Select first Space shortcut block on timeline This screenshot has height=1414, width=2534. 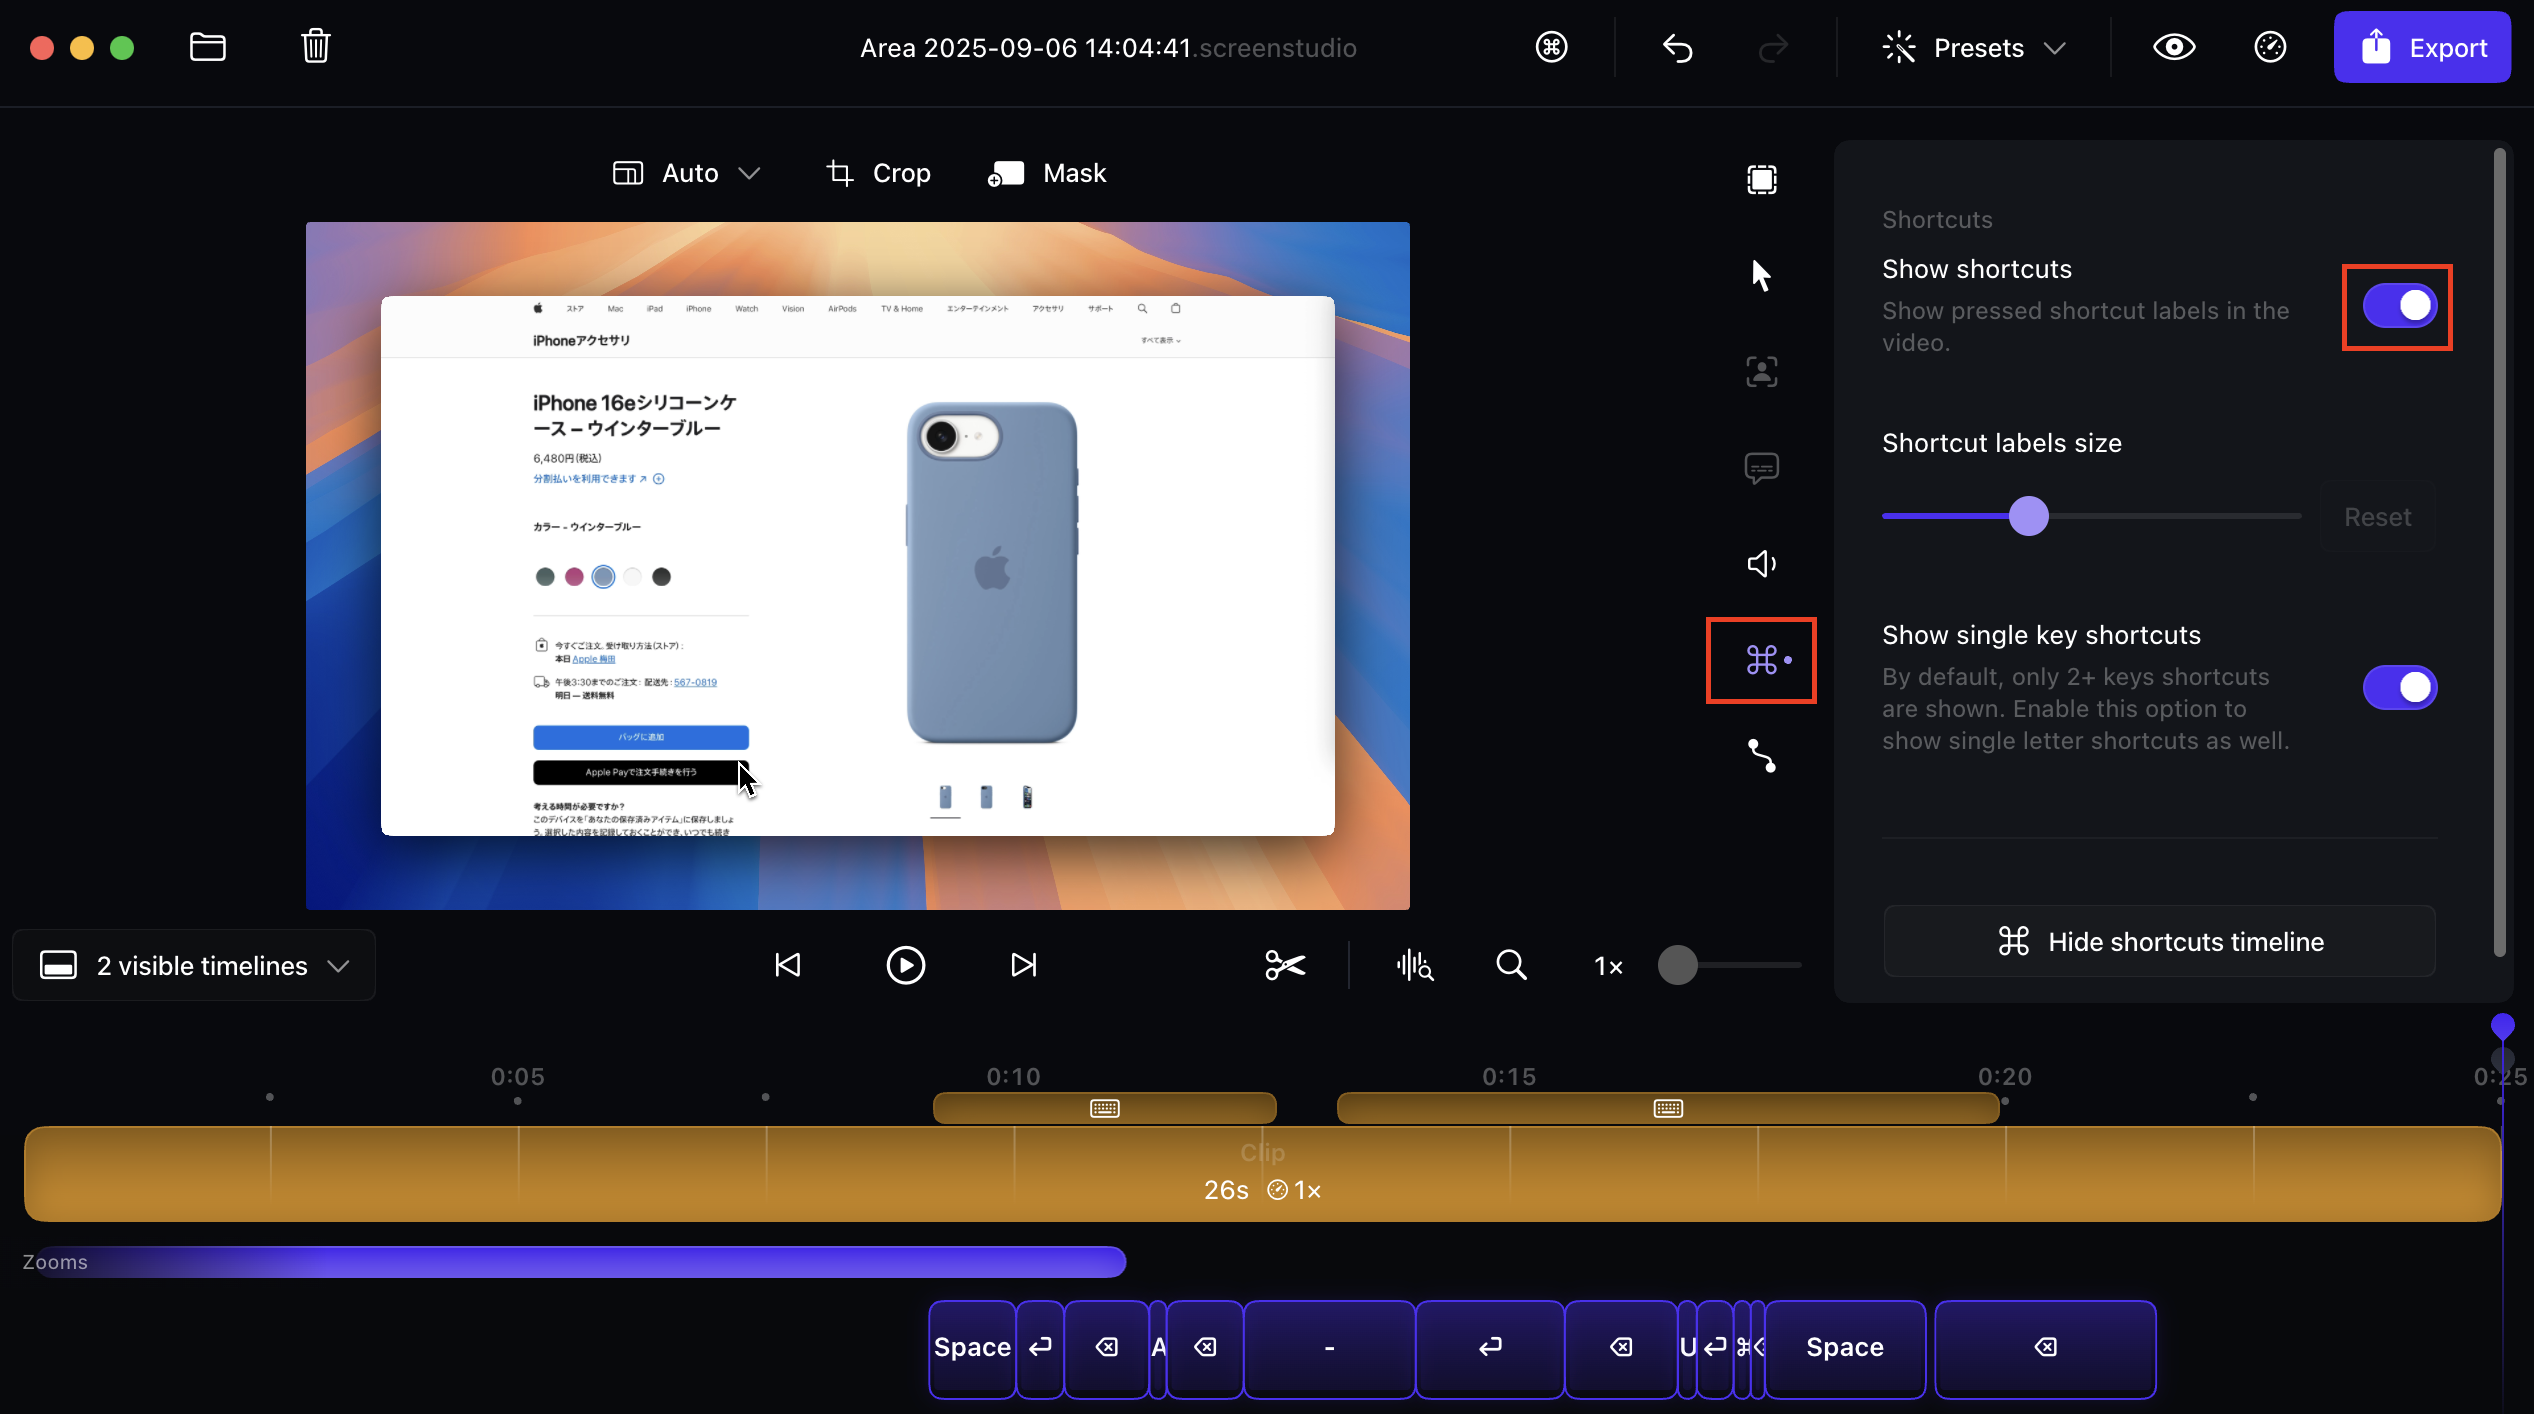(x=972, y=1348)
